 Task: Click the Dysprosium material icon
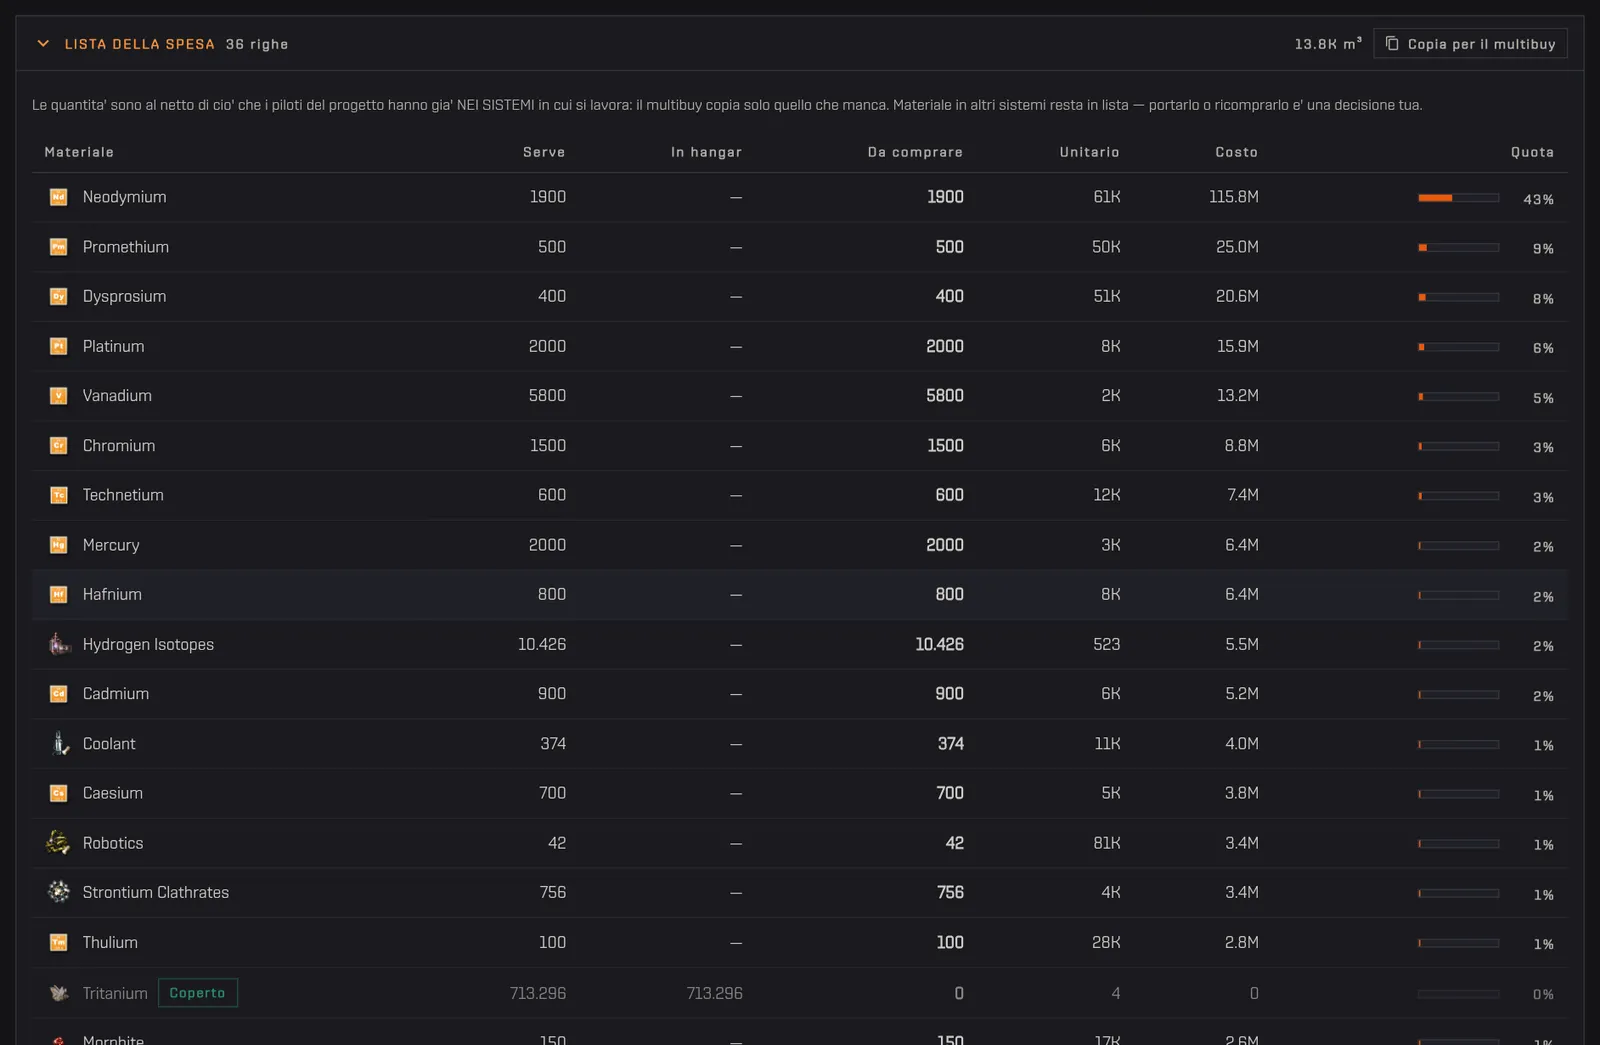point(59,296)
